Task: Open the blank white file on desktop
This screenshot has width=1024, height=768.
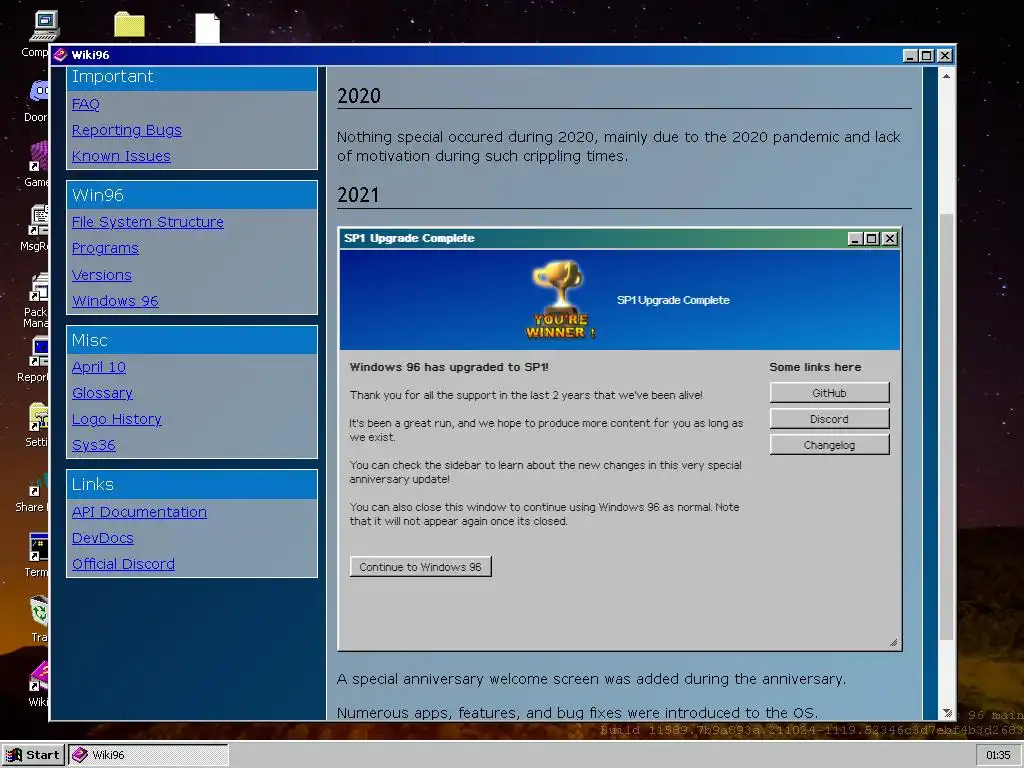Action: (x=208, y=28)
